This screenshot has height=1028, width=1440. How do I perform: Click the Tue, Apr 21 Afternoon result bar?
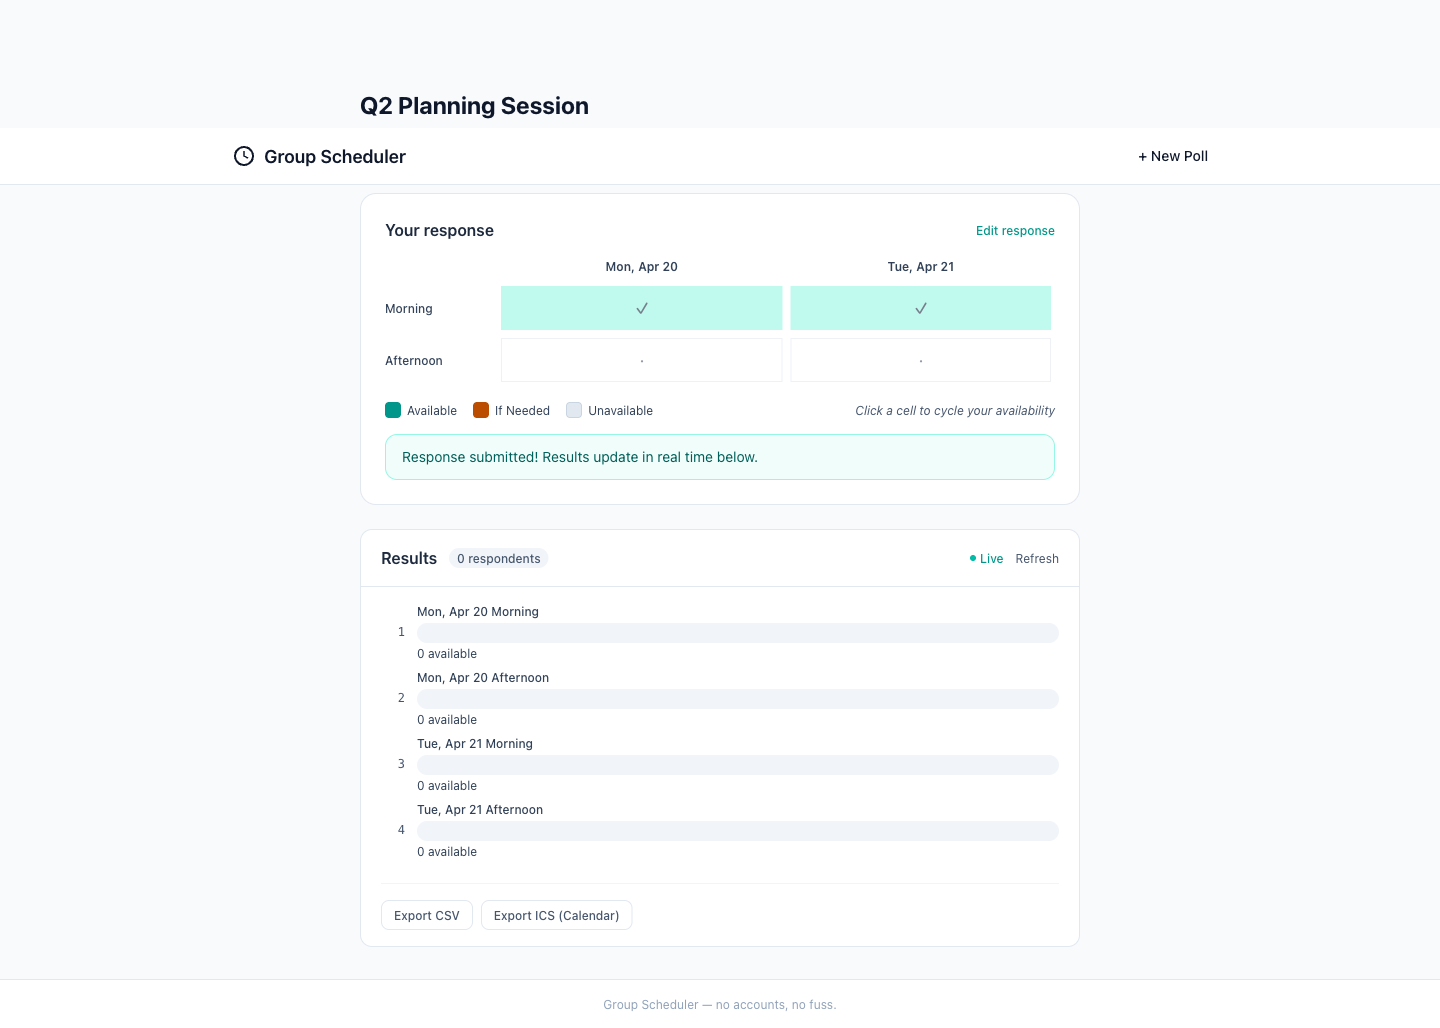[737, 831]
